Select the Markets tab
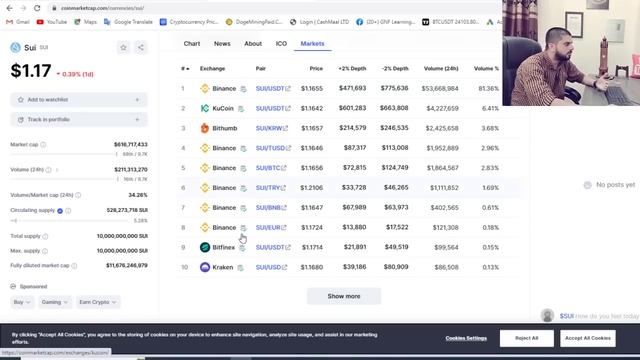The height and width of the screenshot is (360, 640). 313,44
